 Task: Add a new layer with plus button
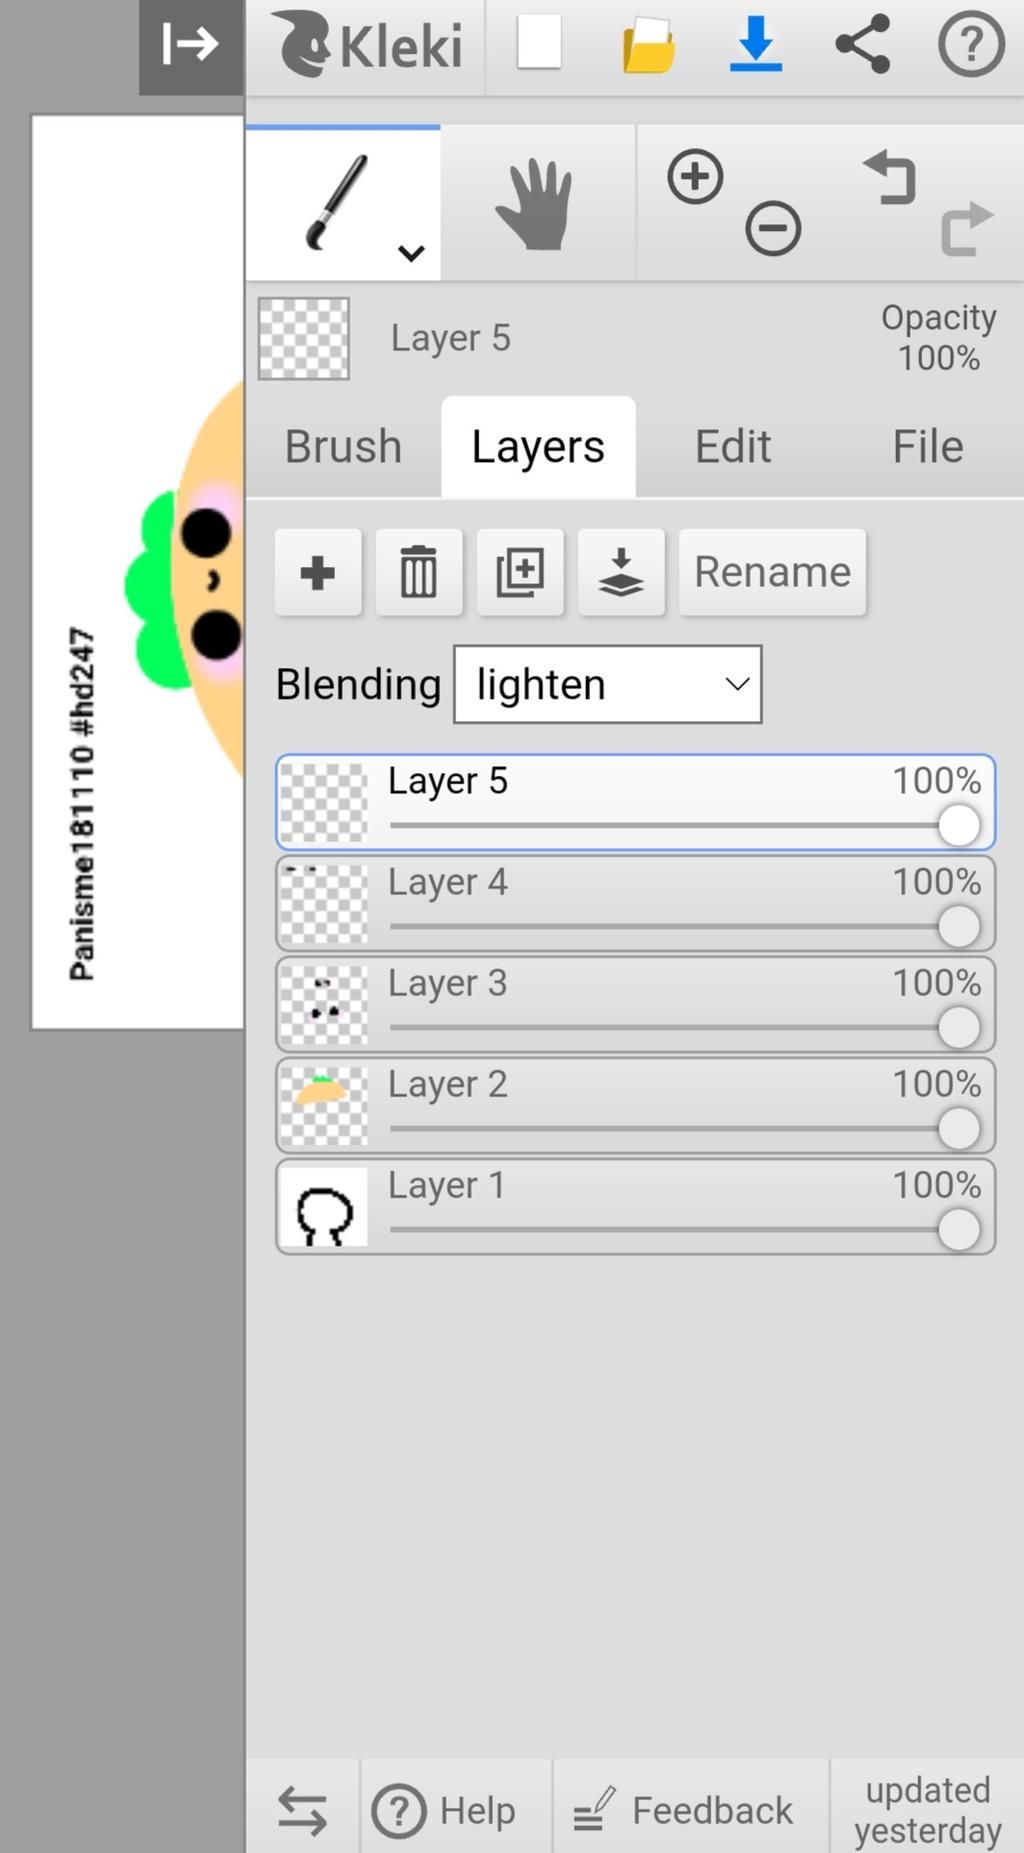coord(318,572)
